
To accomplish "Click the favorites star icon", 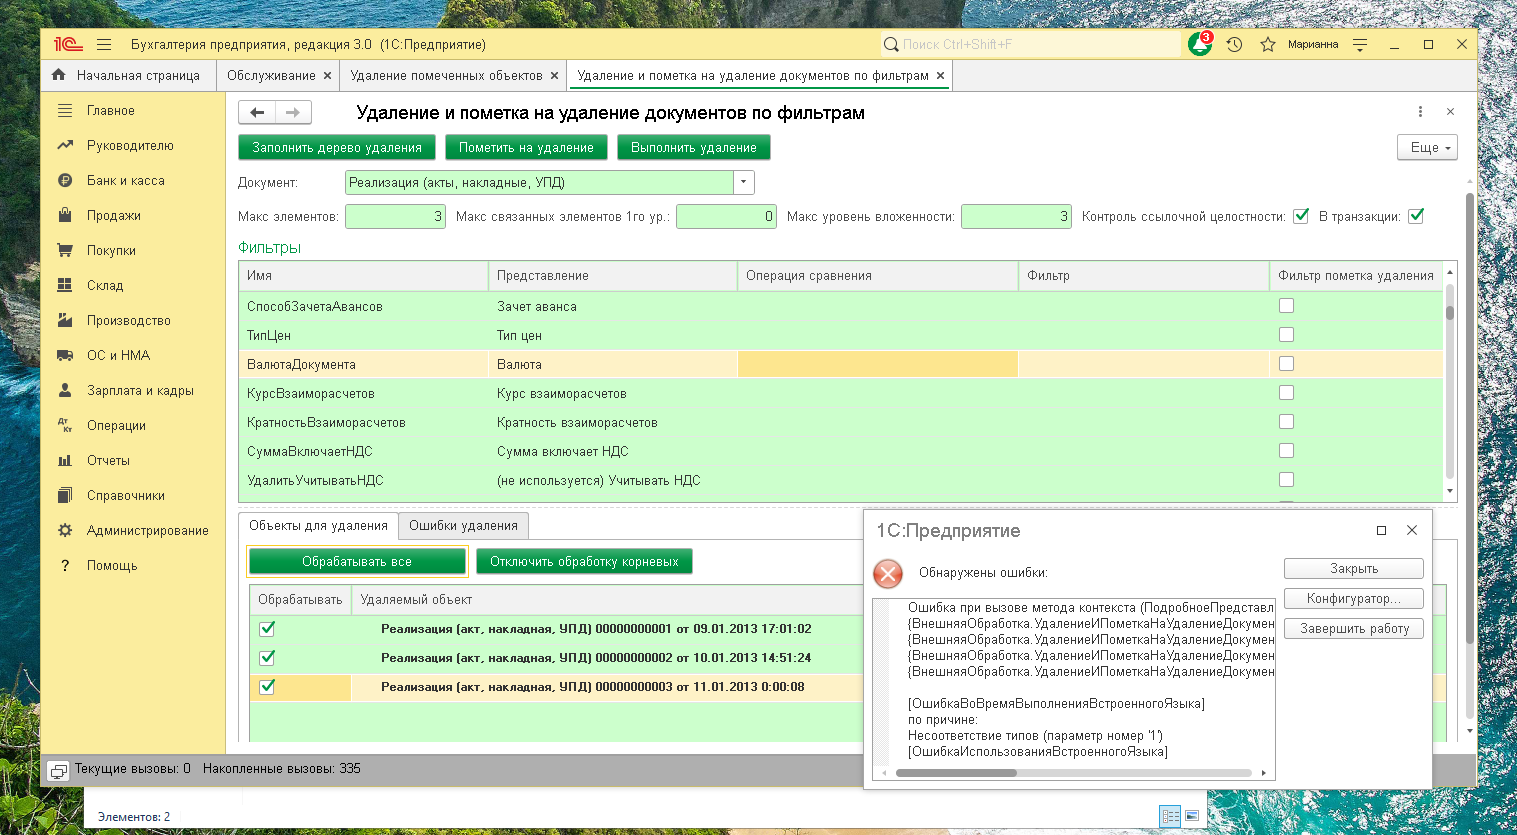I will [1267, 45].
